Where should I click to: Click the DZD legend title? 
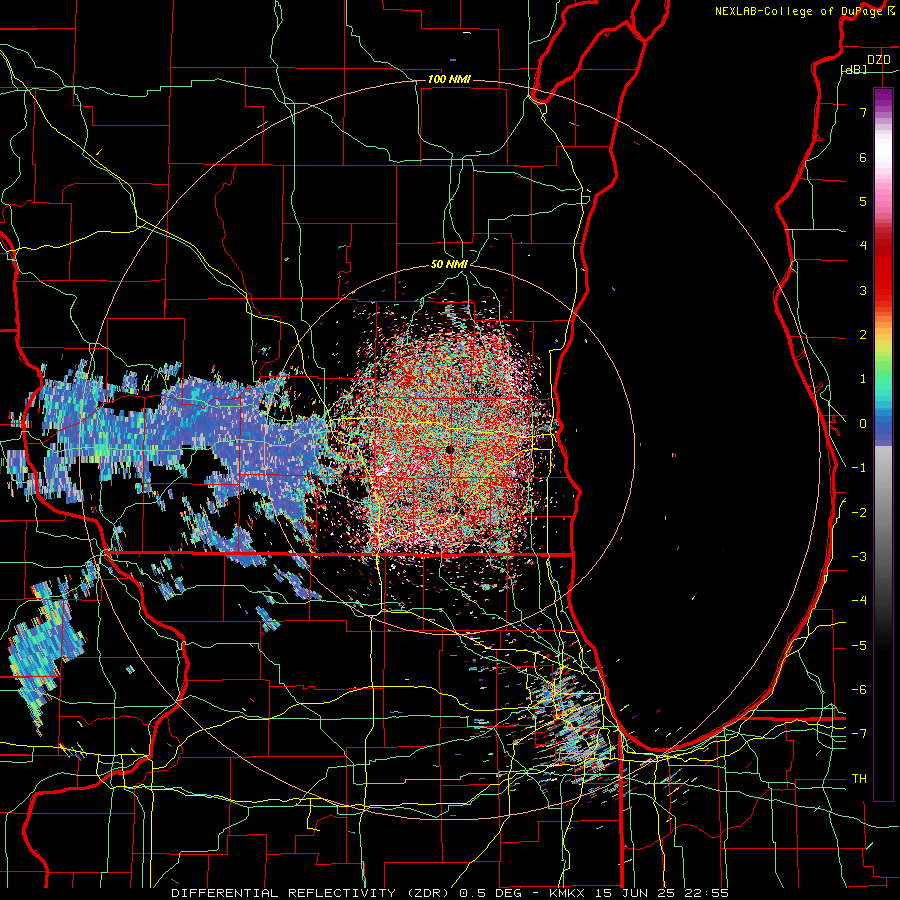pyautogui.click(x=878, y=60)
